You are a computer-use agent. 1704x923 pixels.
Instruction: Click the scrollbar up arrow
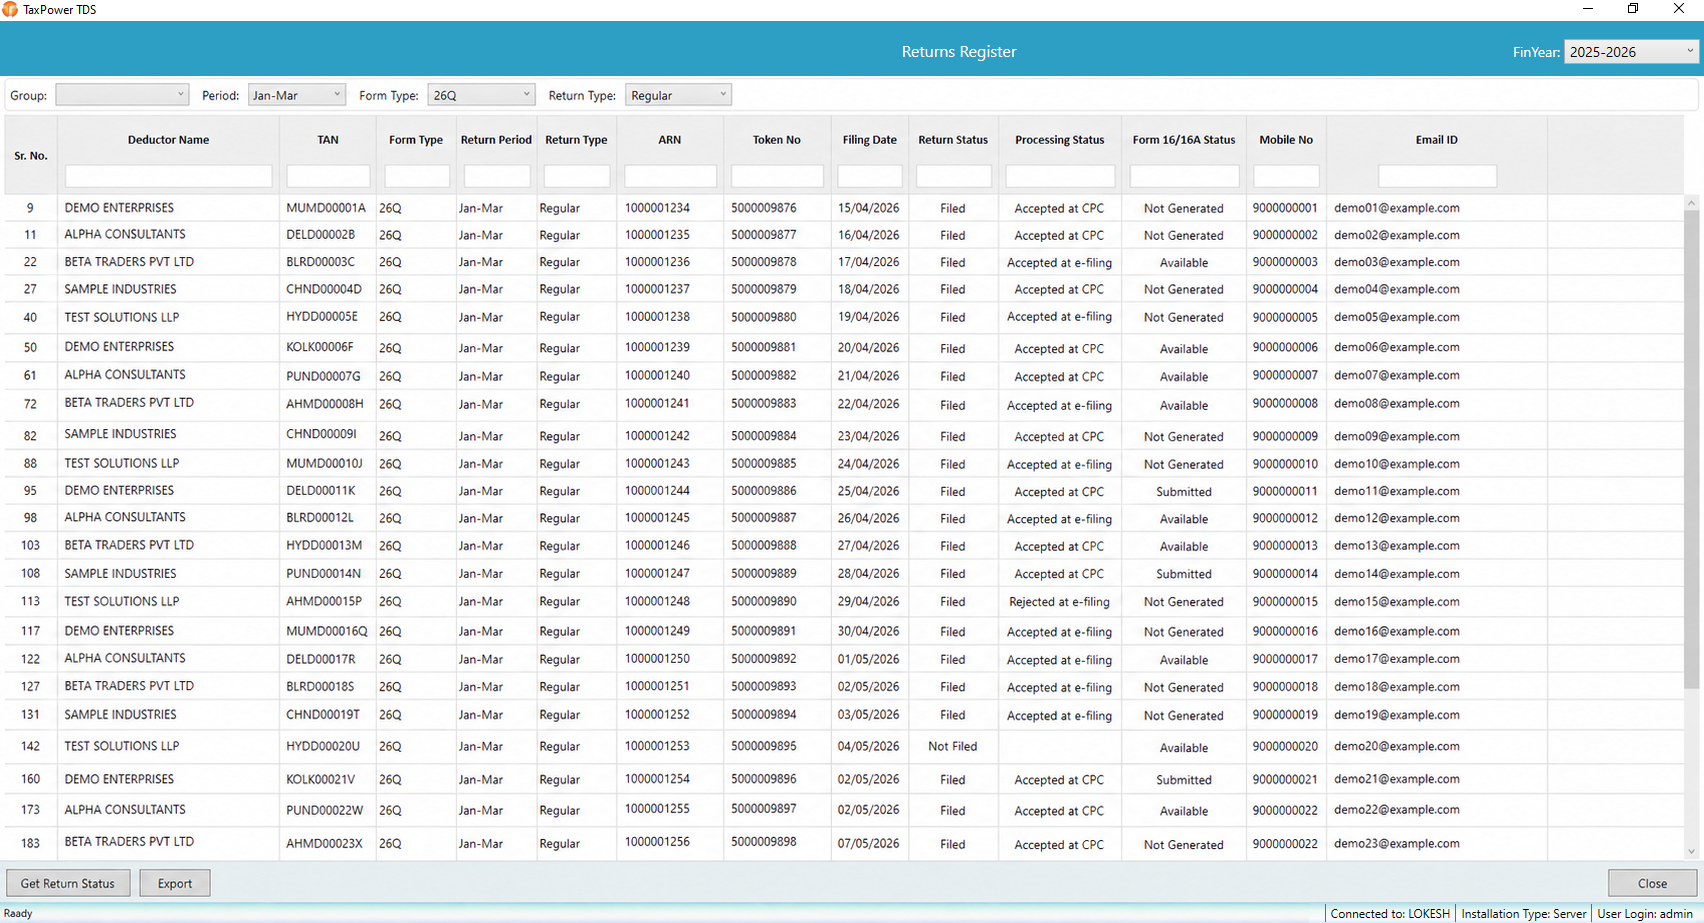click(x=1692, y=203)
